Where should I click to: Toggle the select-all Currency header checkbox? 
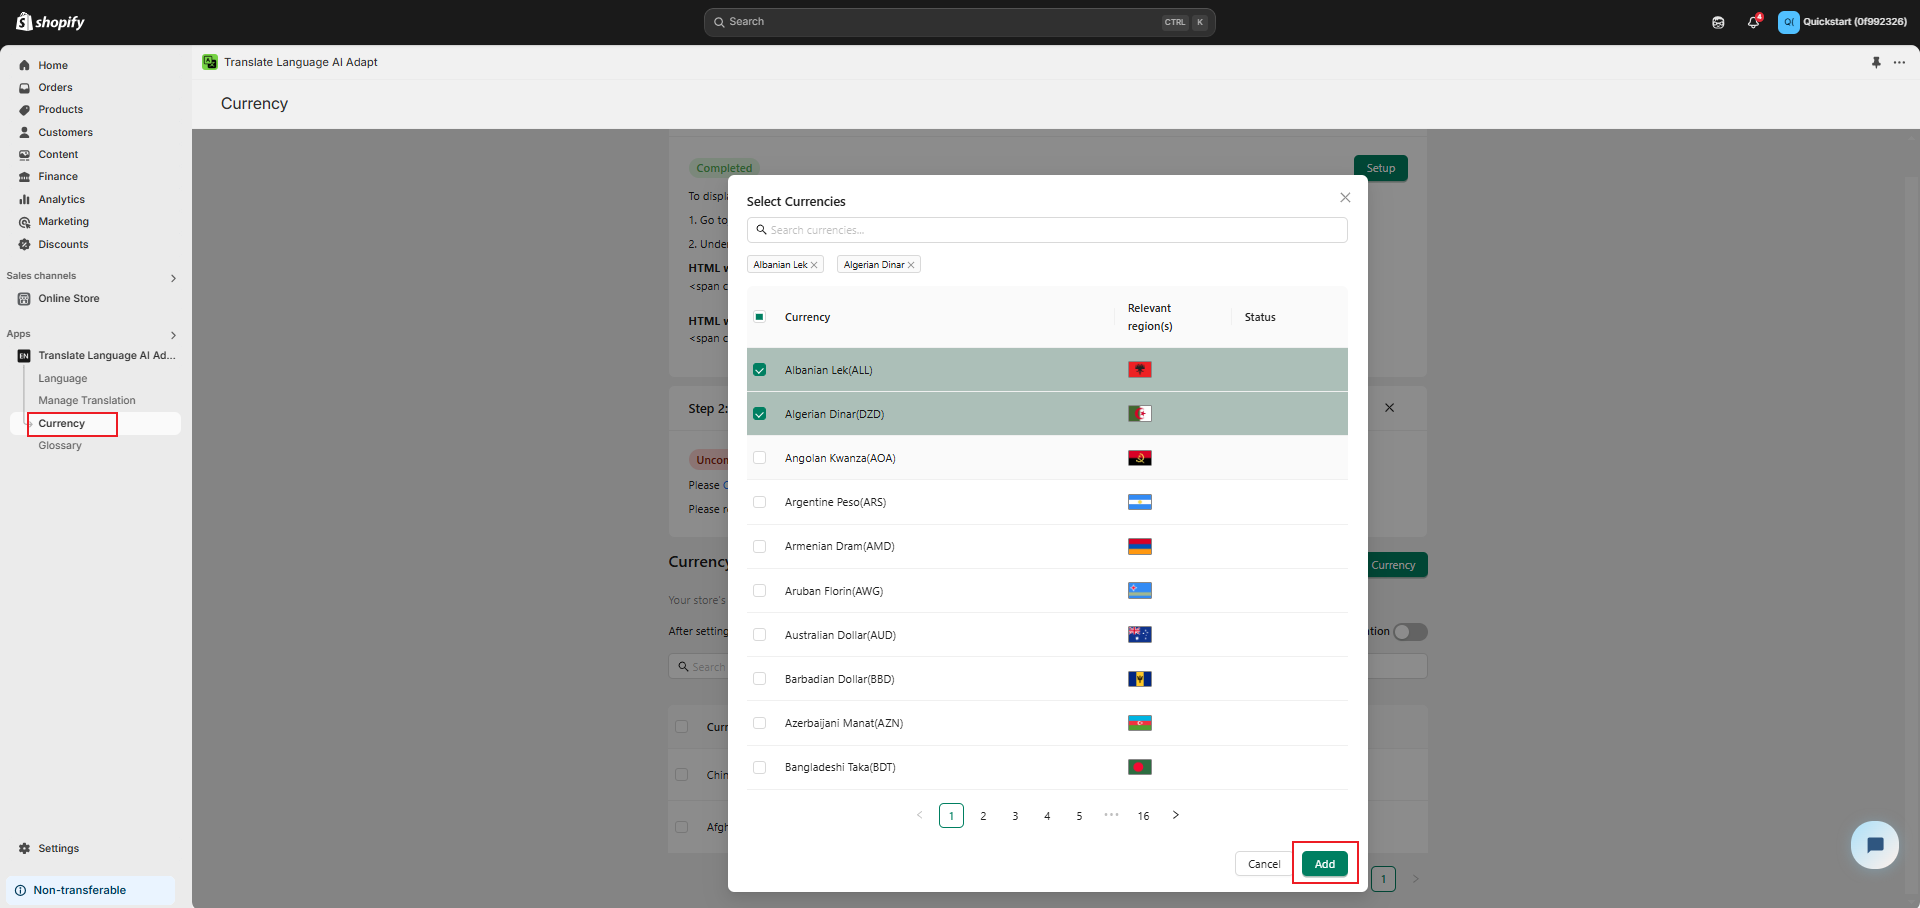(x=760, y=317)
